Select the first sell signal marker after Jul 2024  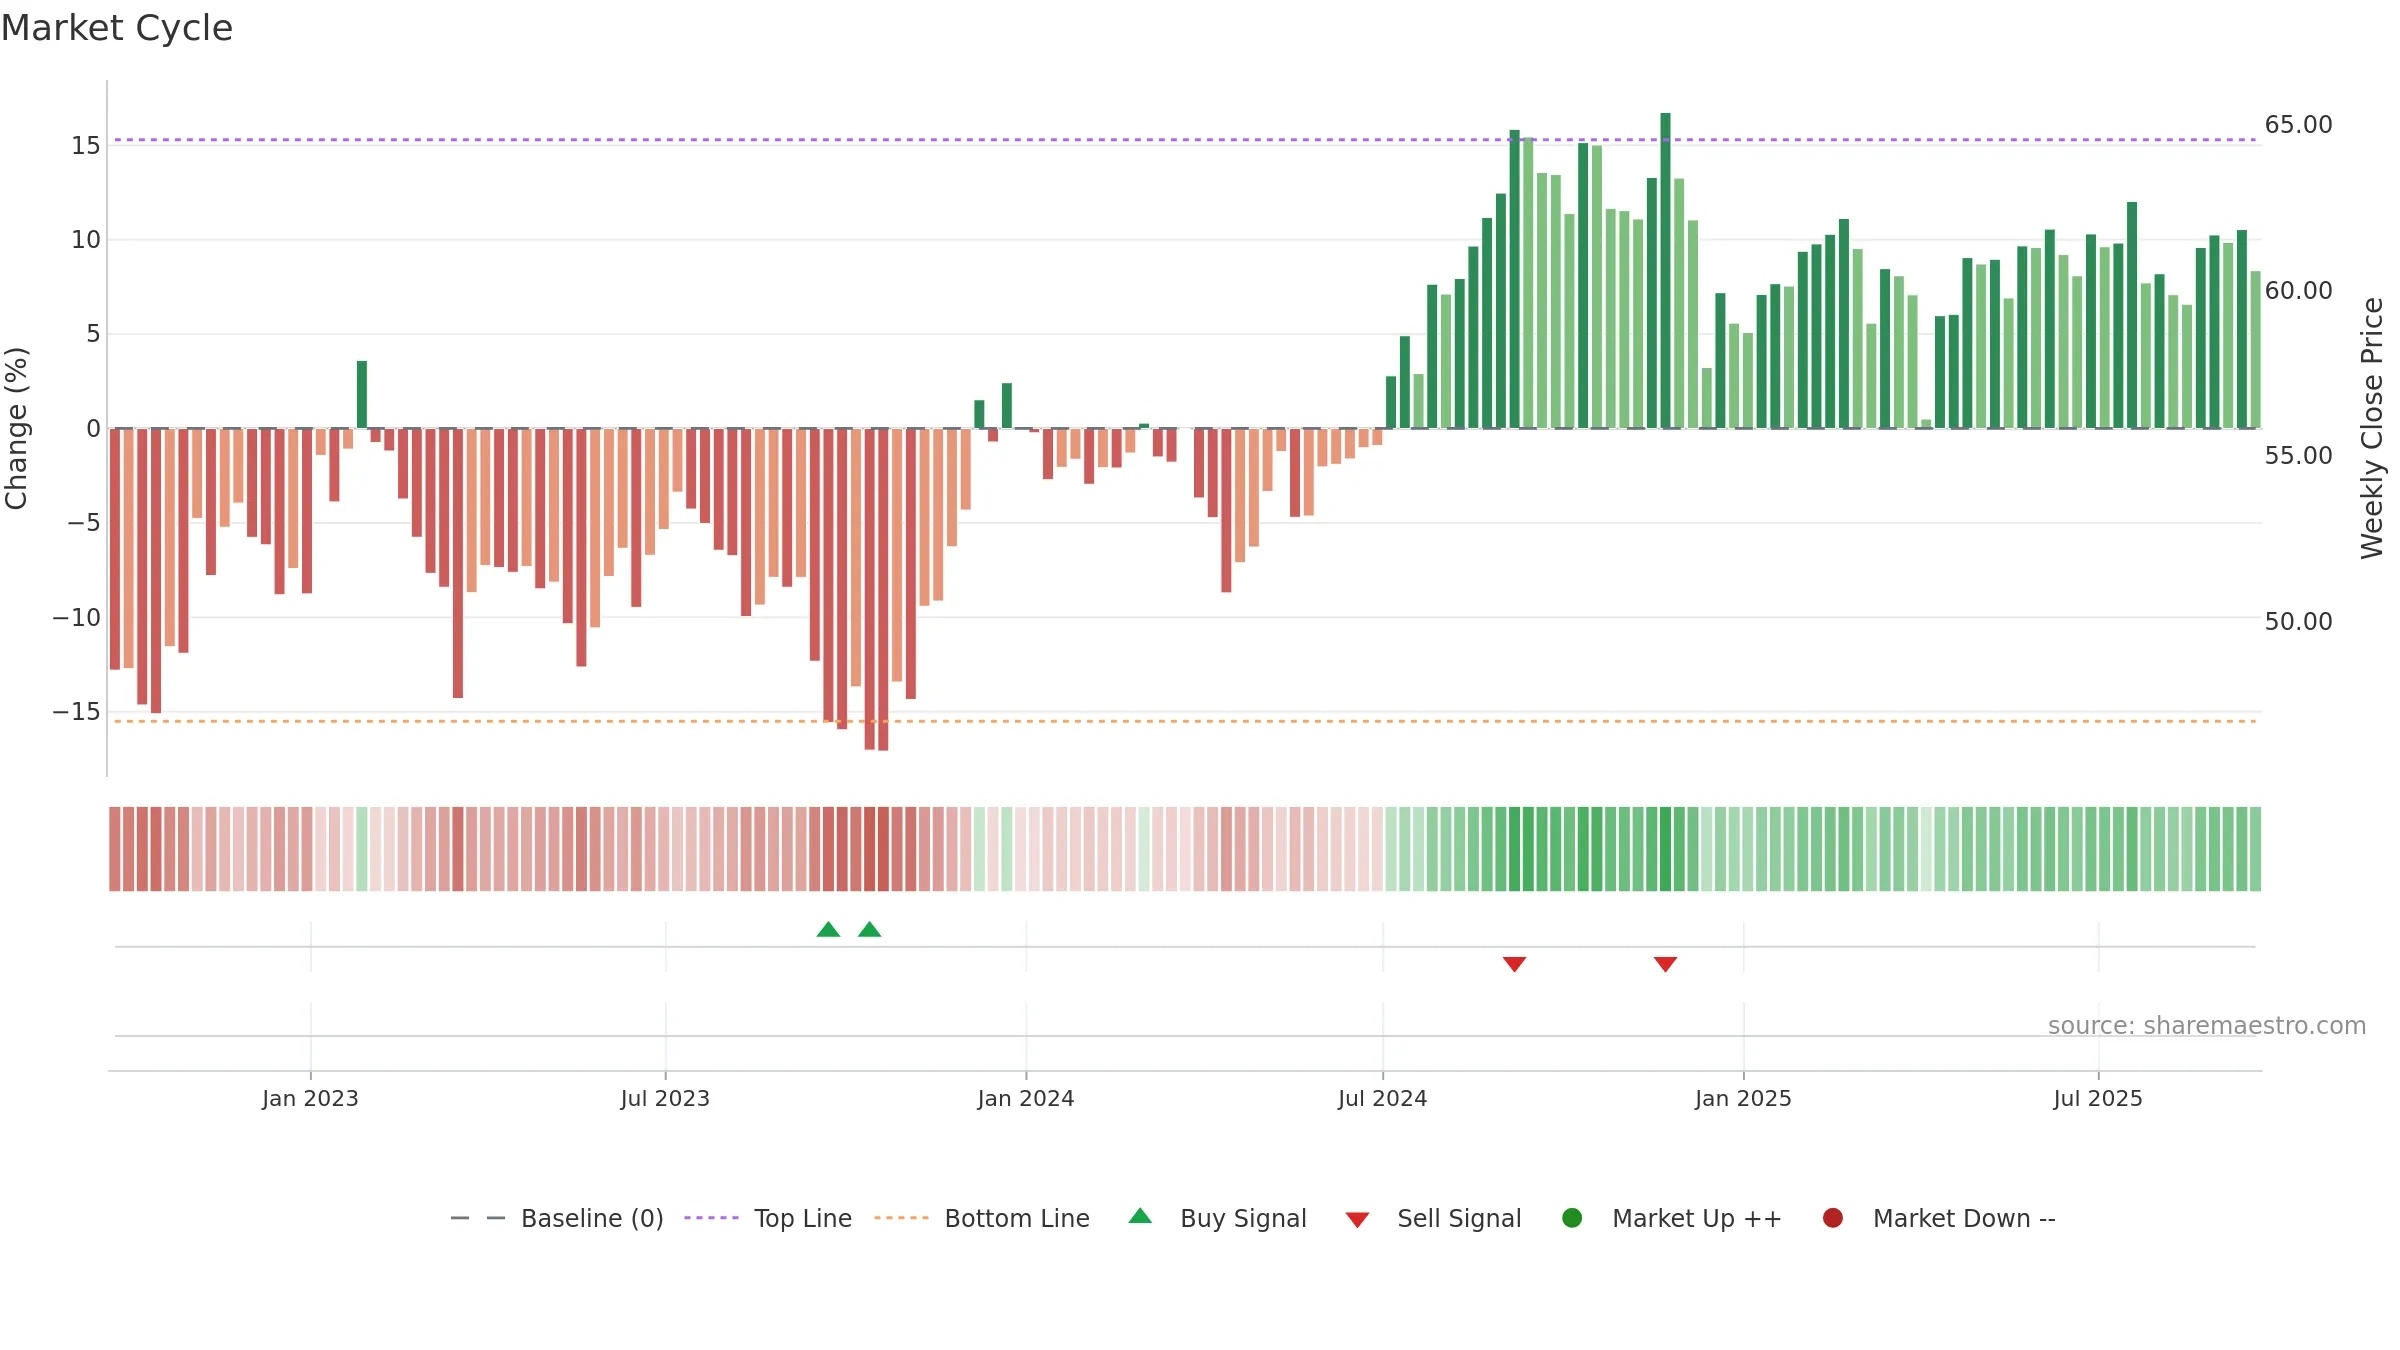(x=1514, y=964)
